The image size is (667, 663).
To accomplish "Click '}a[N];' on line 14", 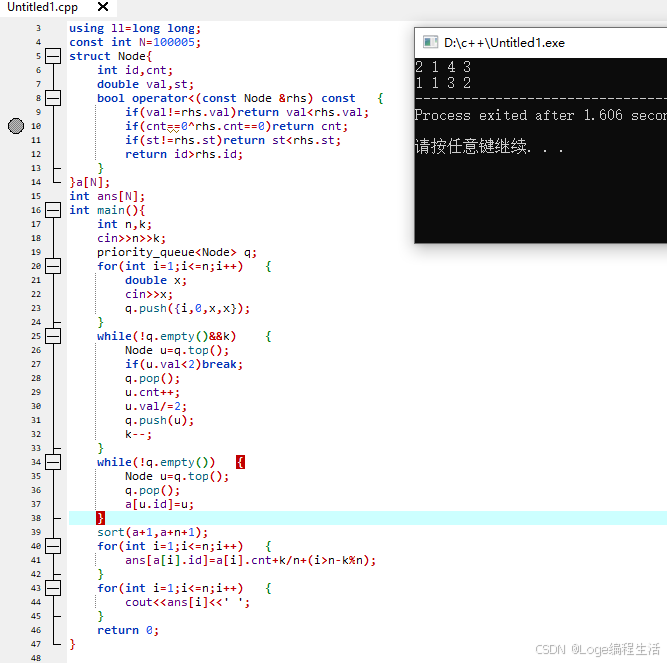I will [89, 182].
